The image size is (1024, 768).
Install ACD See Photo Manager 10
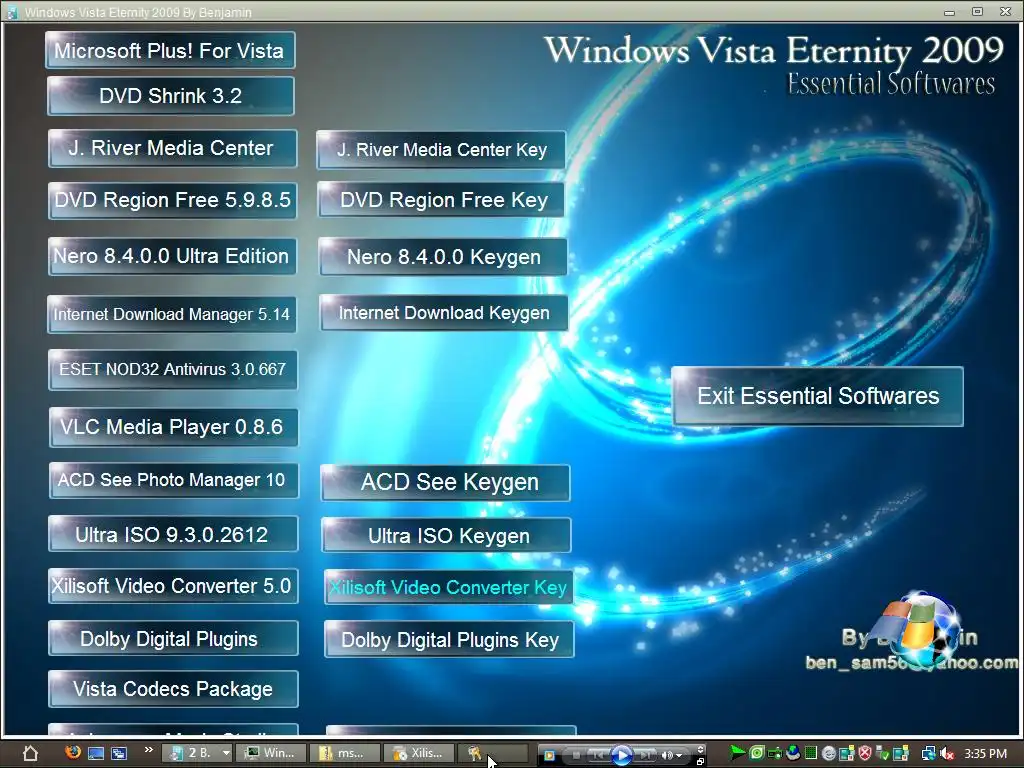click(173, 481)
